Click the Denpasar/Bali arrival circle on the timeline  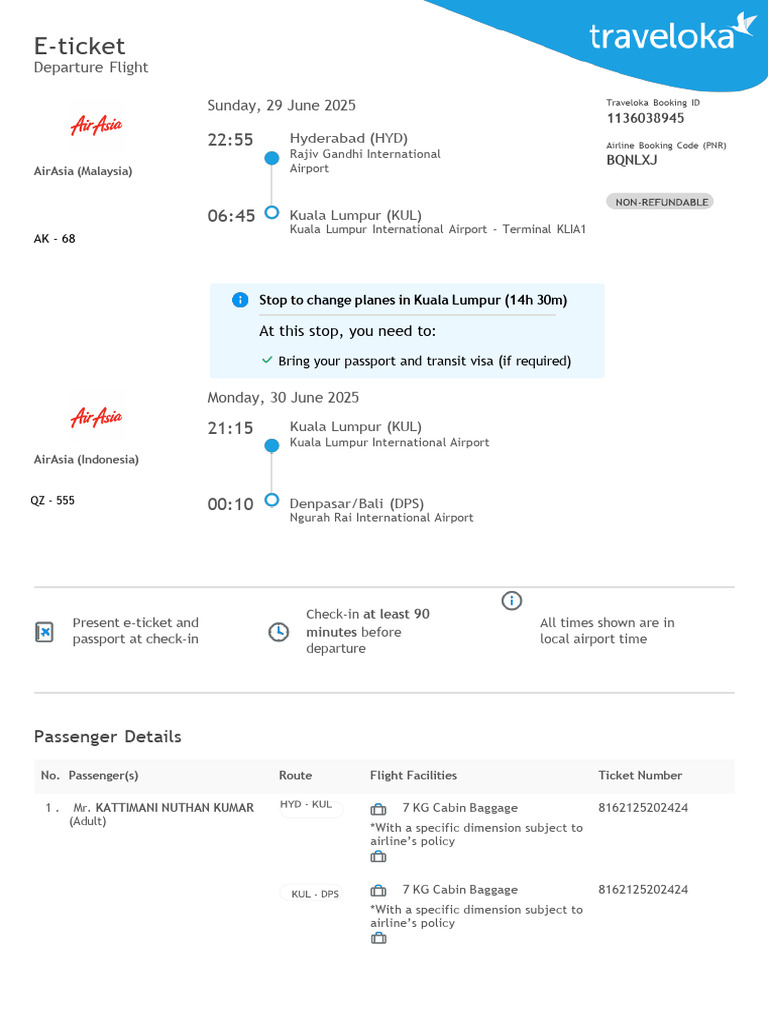271,500
